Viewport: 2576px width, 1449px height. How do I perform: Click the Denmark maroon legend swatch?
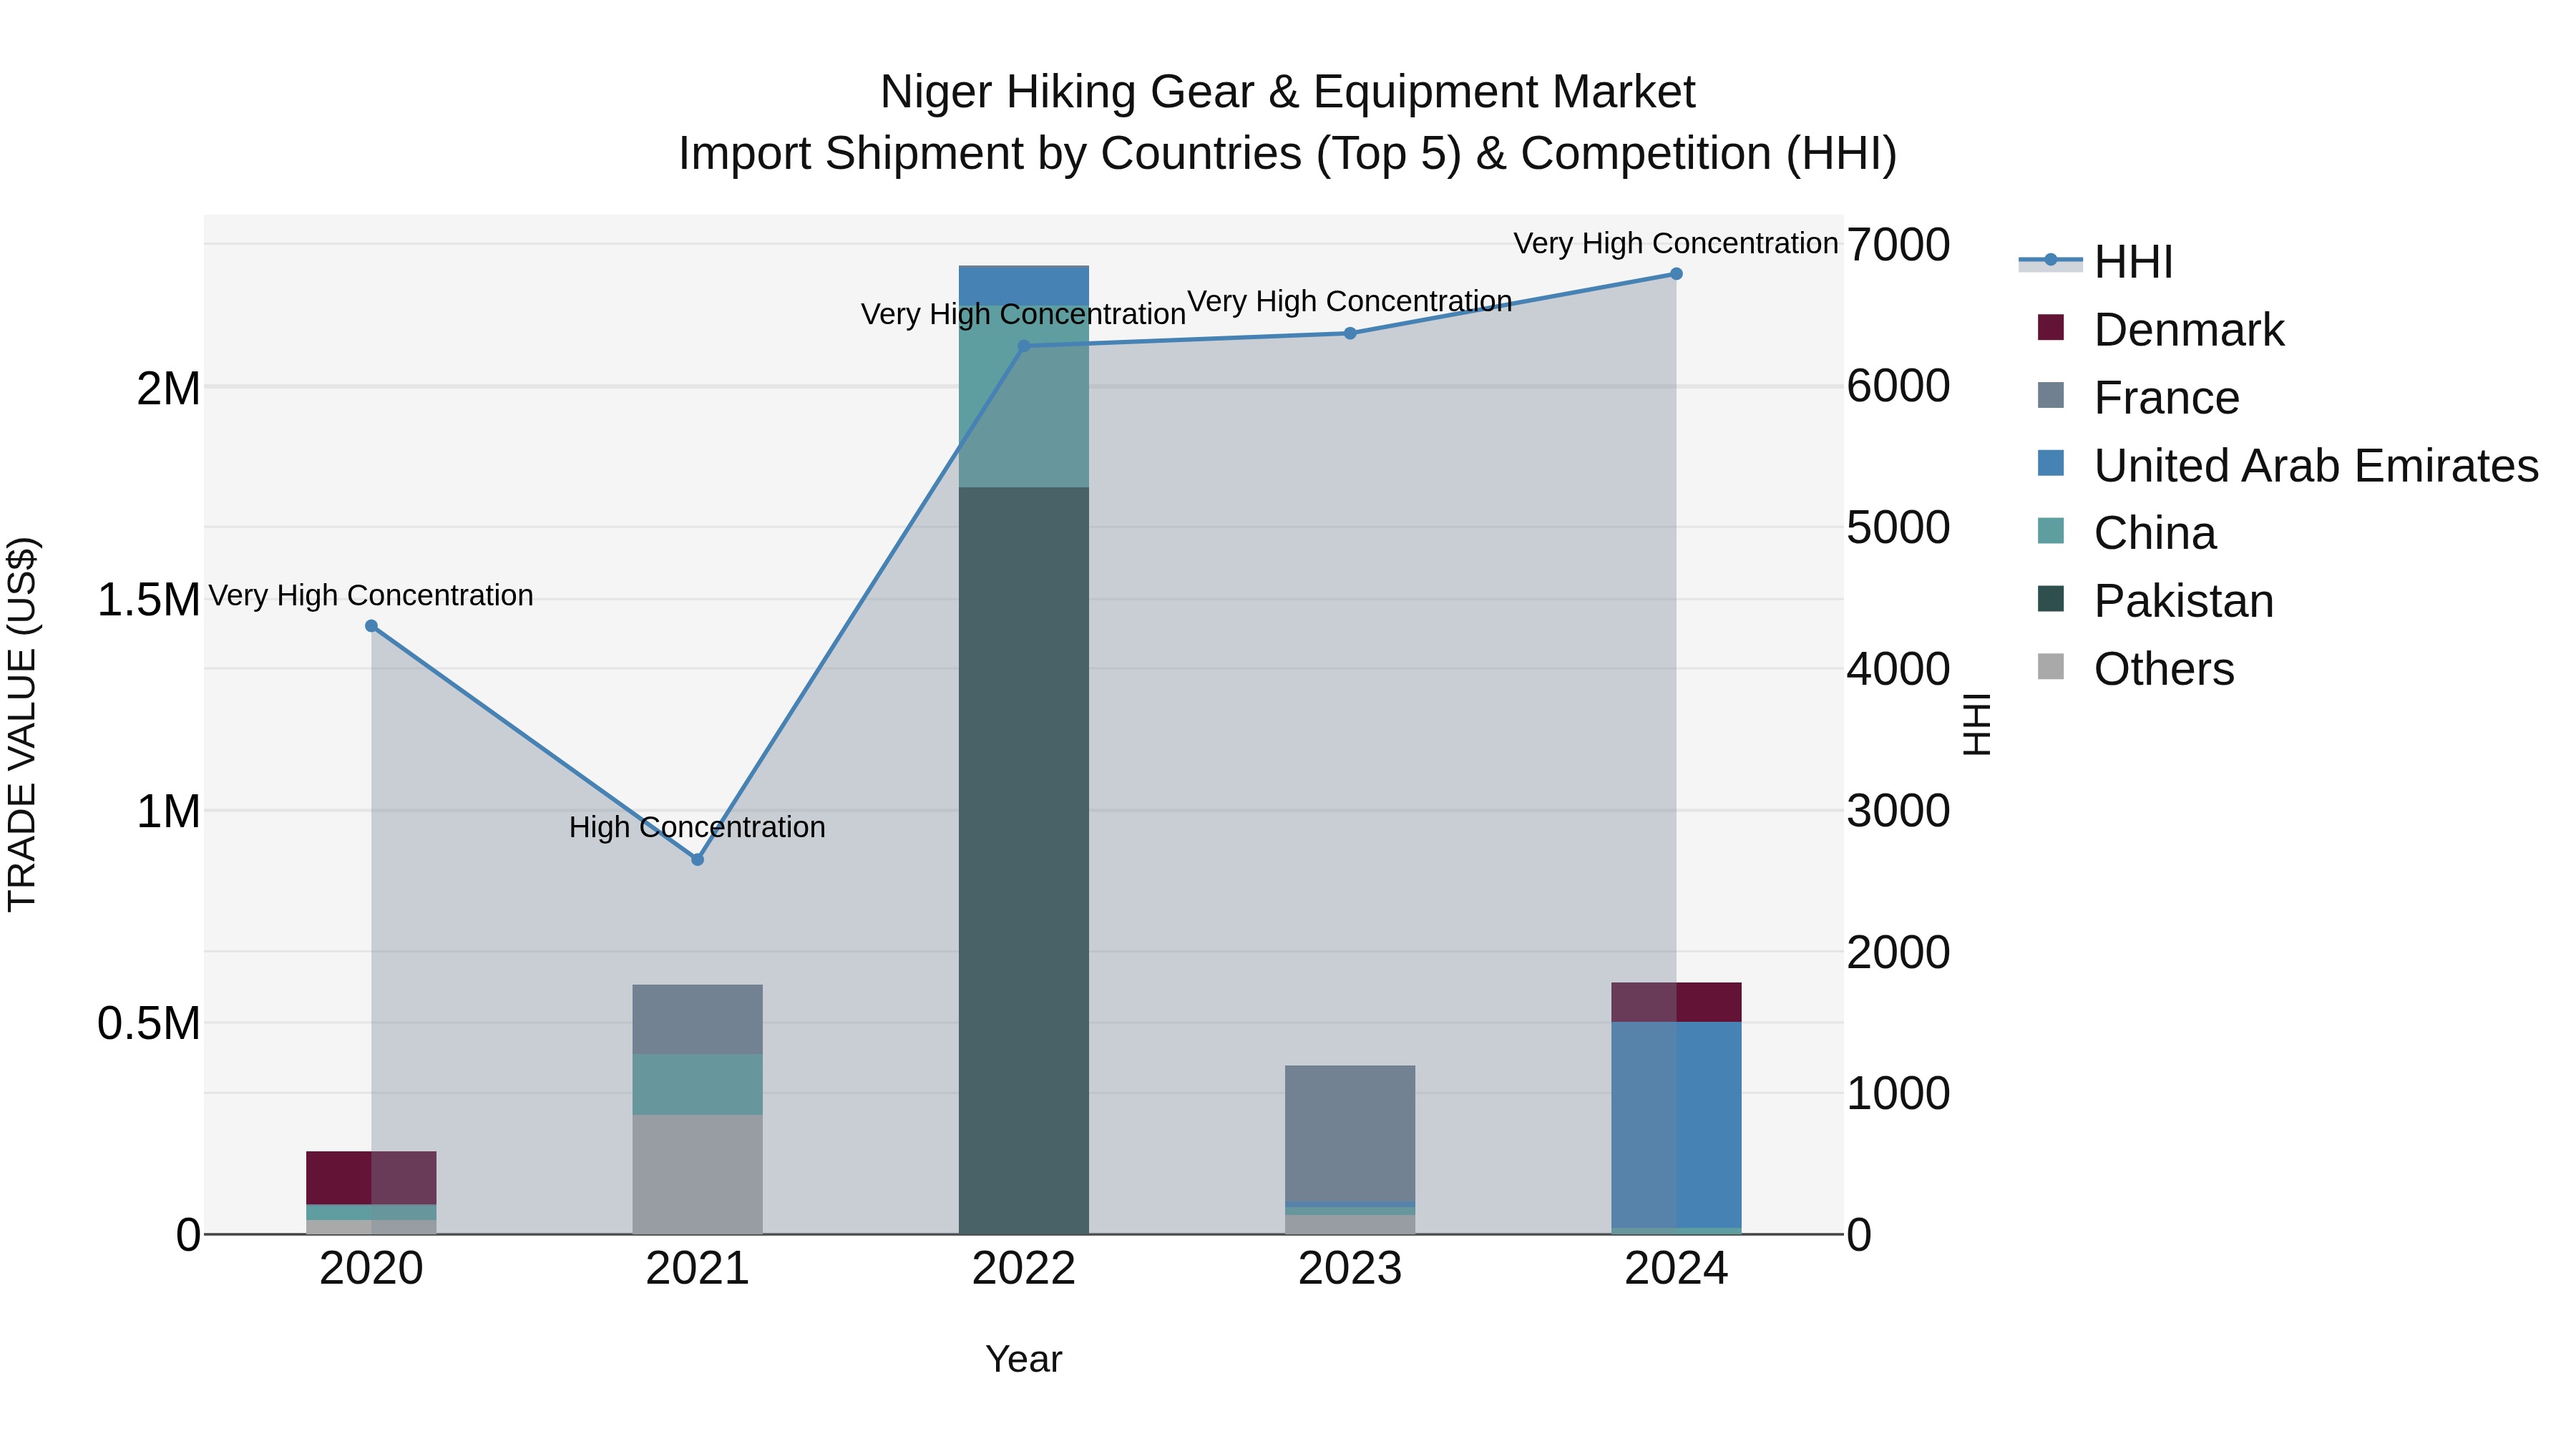pyautogui.click(x=2051, y=328)
